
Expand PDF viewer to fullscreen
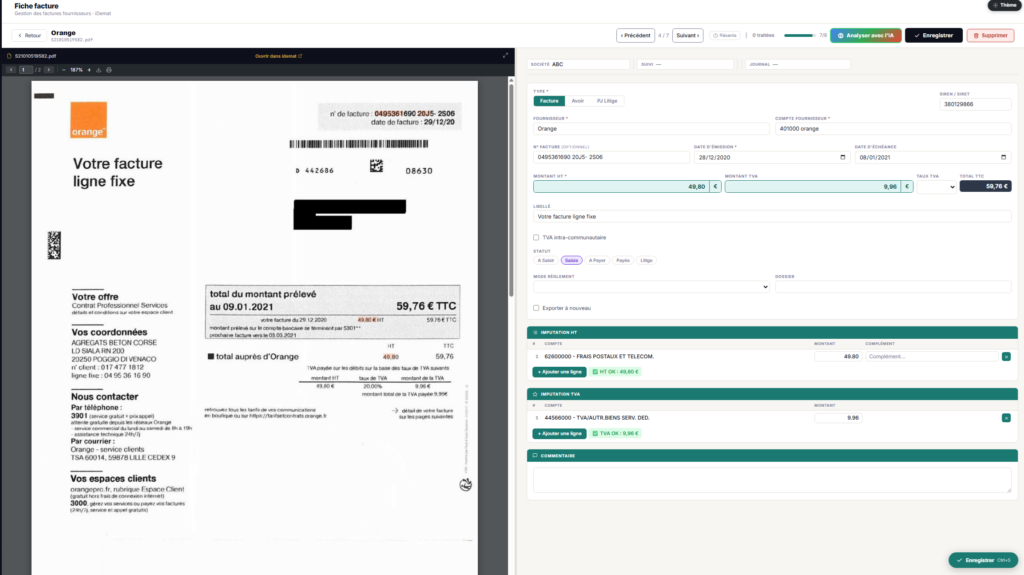(x=505, y=56)
